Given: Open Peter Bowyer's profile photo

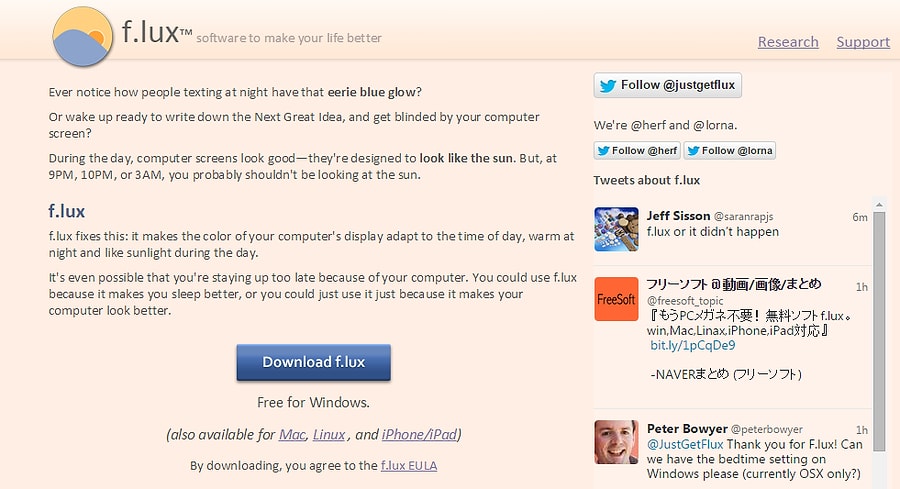Looking at the screenshot, I should tap(616, 442).
